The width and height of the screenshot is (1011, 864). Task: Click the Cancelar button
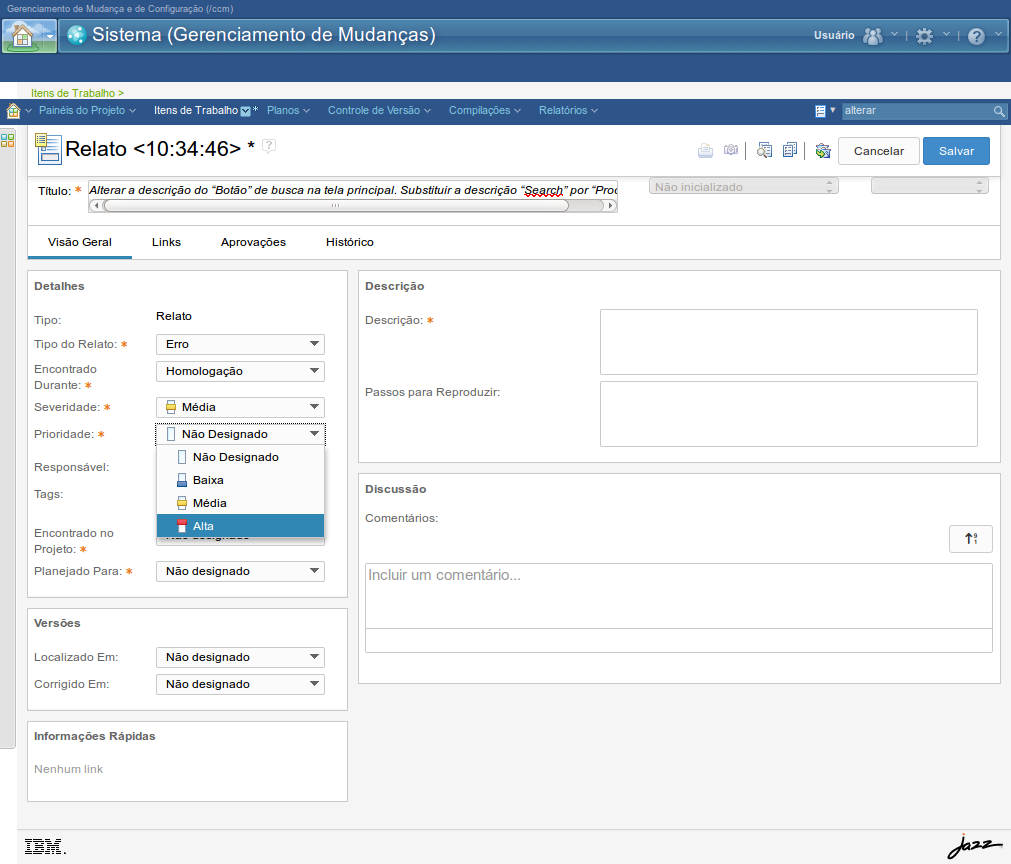[x=879, y=152]
